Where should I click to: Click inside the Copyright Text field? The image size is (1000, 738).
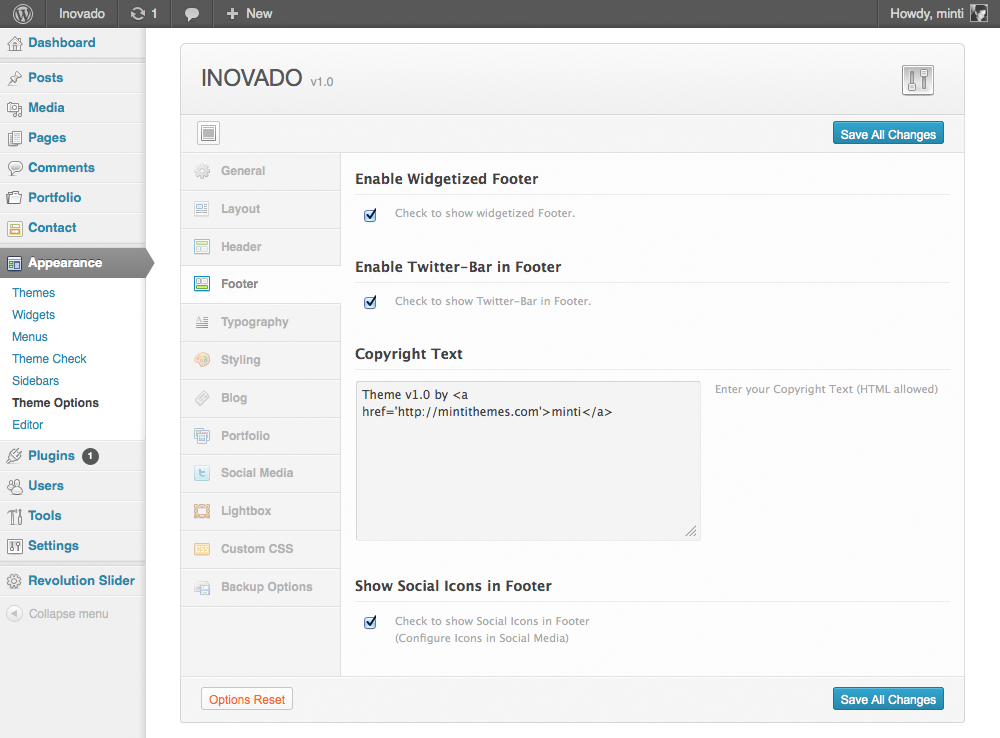[527, 470]
